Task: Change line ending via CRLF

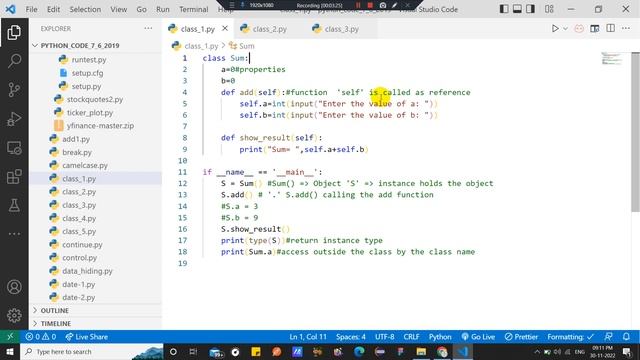Action: [x=411, y=337]
